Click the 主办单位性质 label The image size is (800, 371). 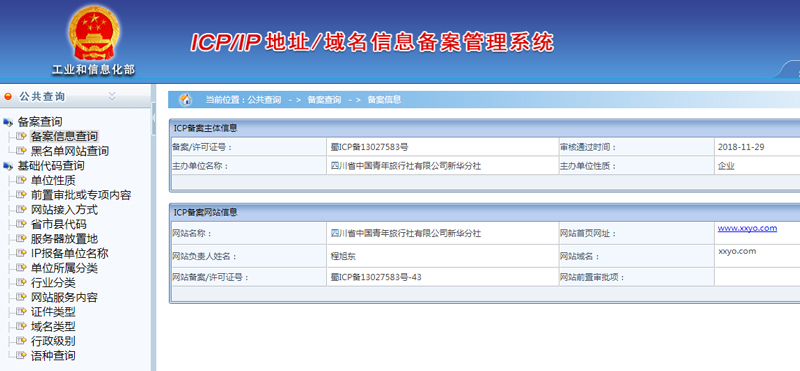click(588, 166)
